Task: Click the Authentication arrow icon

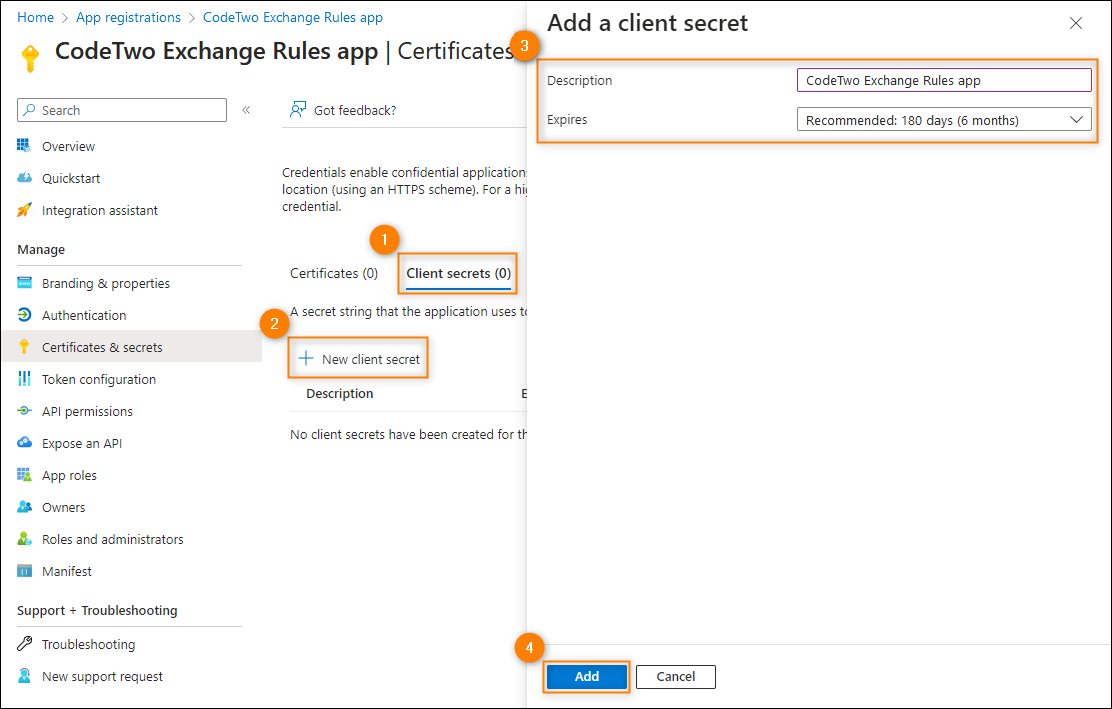Action: (x=24, y=315)
